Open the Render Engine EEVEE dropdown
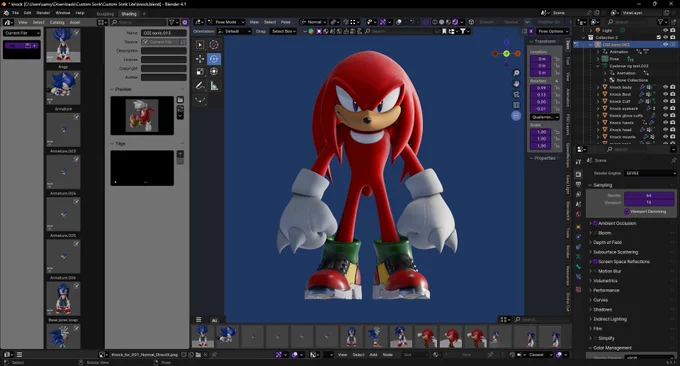This screenshot has height=366, width=680. coord(650,173)
